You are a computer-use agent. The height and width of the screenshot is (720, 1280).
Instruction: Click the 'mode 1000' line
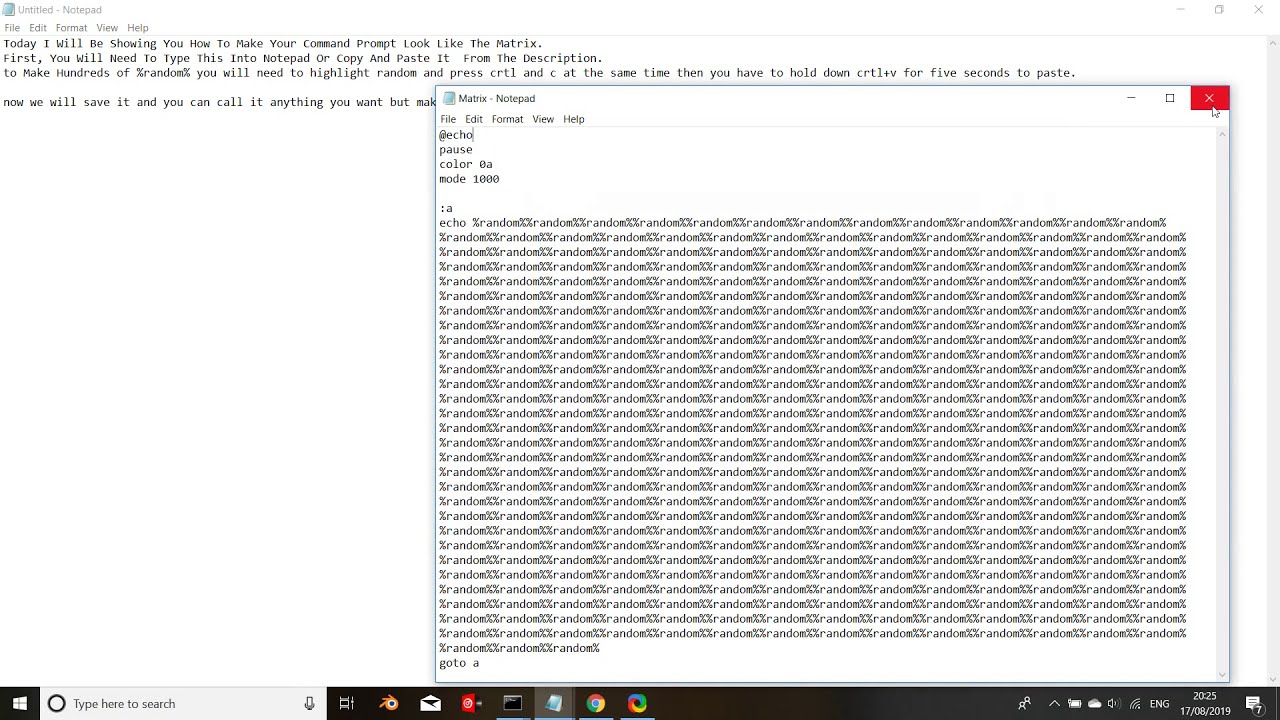click(469, 179)
